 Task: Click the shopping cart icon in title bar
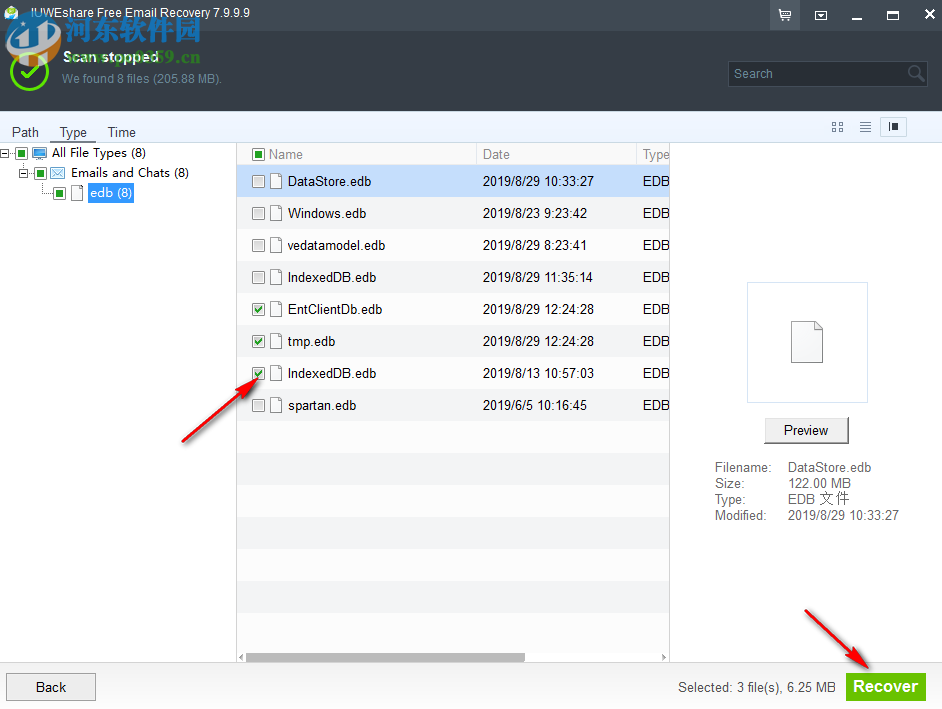(x=784, y=15)
